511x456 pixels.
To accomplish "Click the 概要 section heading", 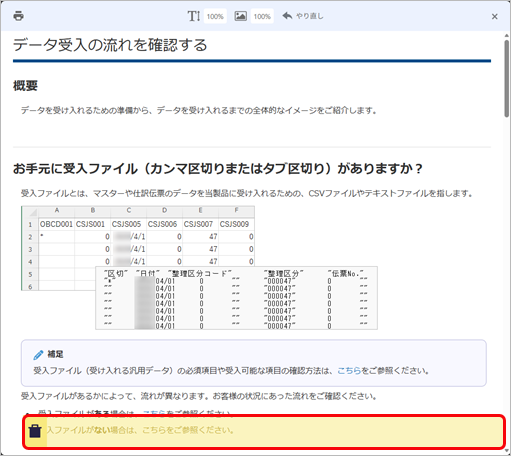I will (x=25, y=86).
